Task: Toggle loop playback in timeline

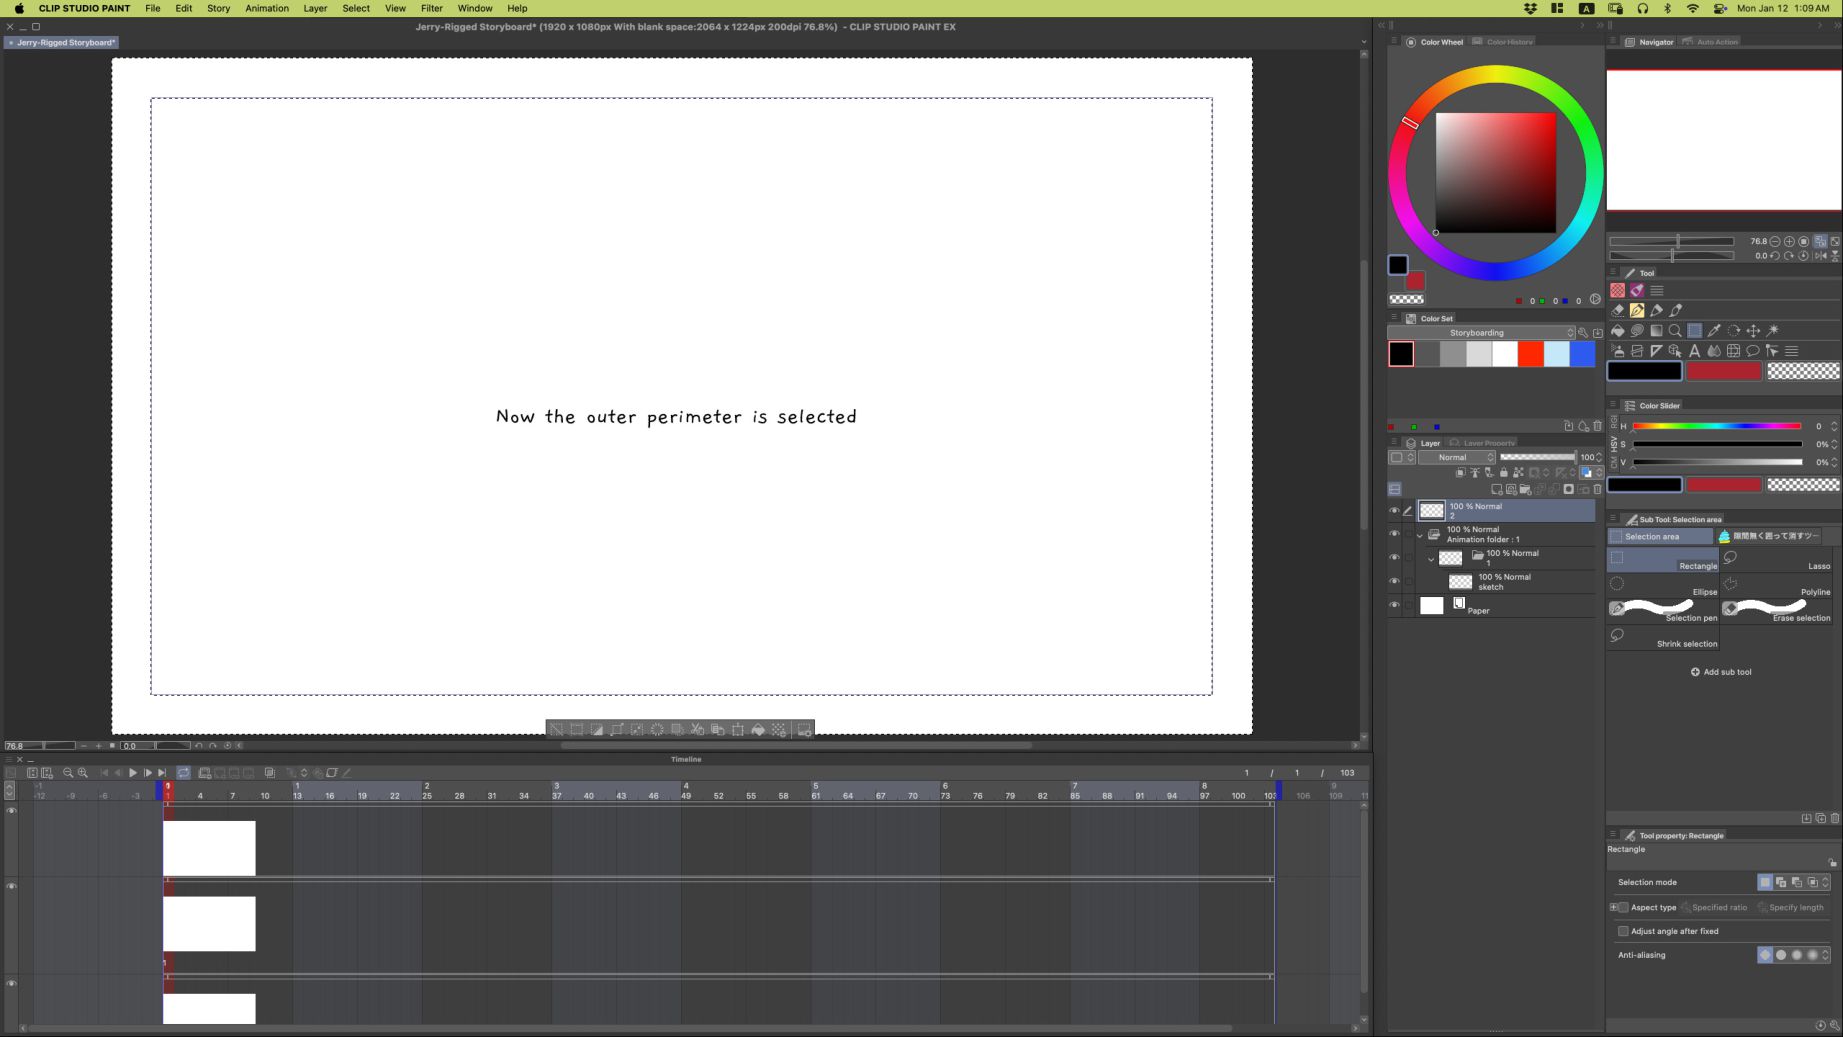Action: (183, 773)
